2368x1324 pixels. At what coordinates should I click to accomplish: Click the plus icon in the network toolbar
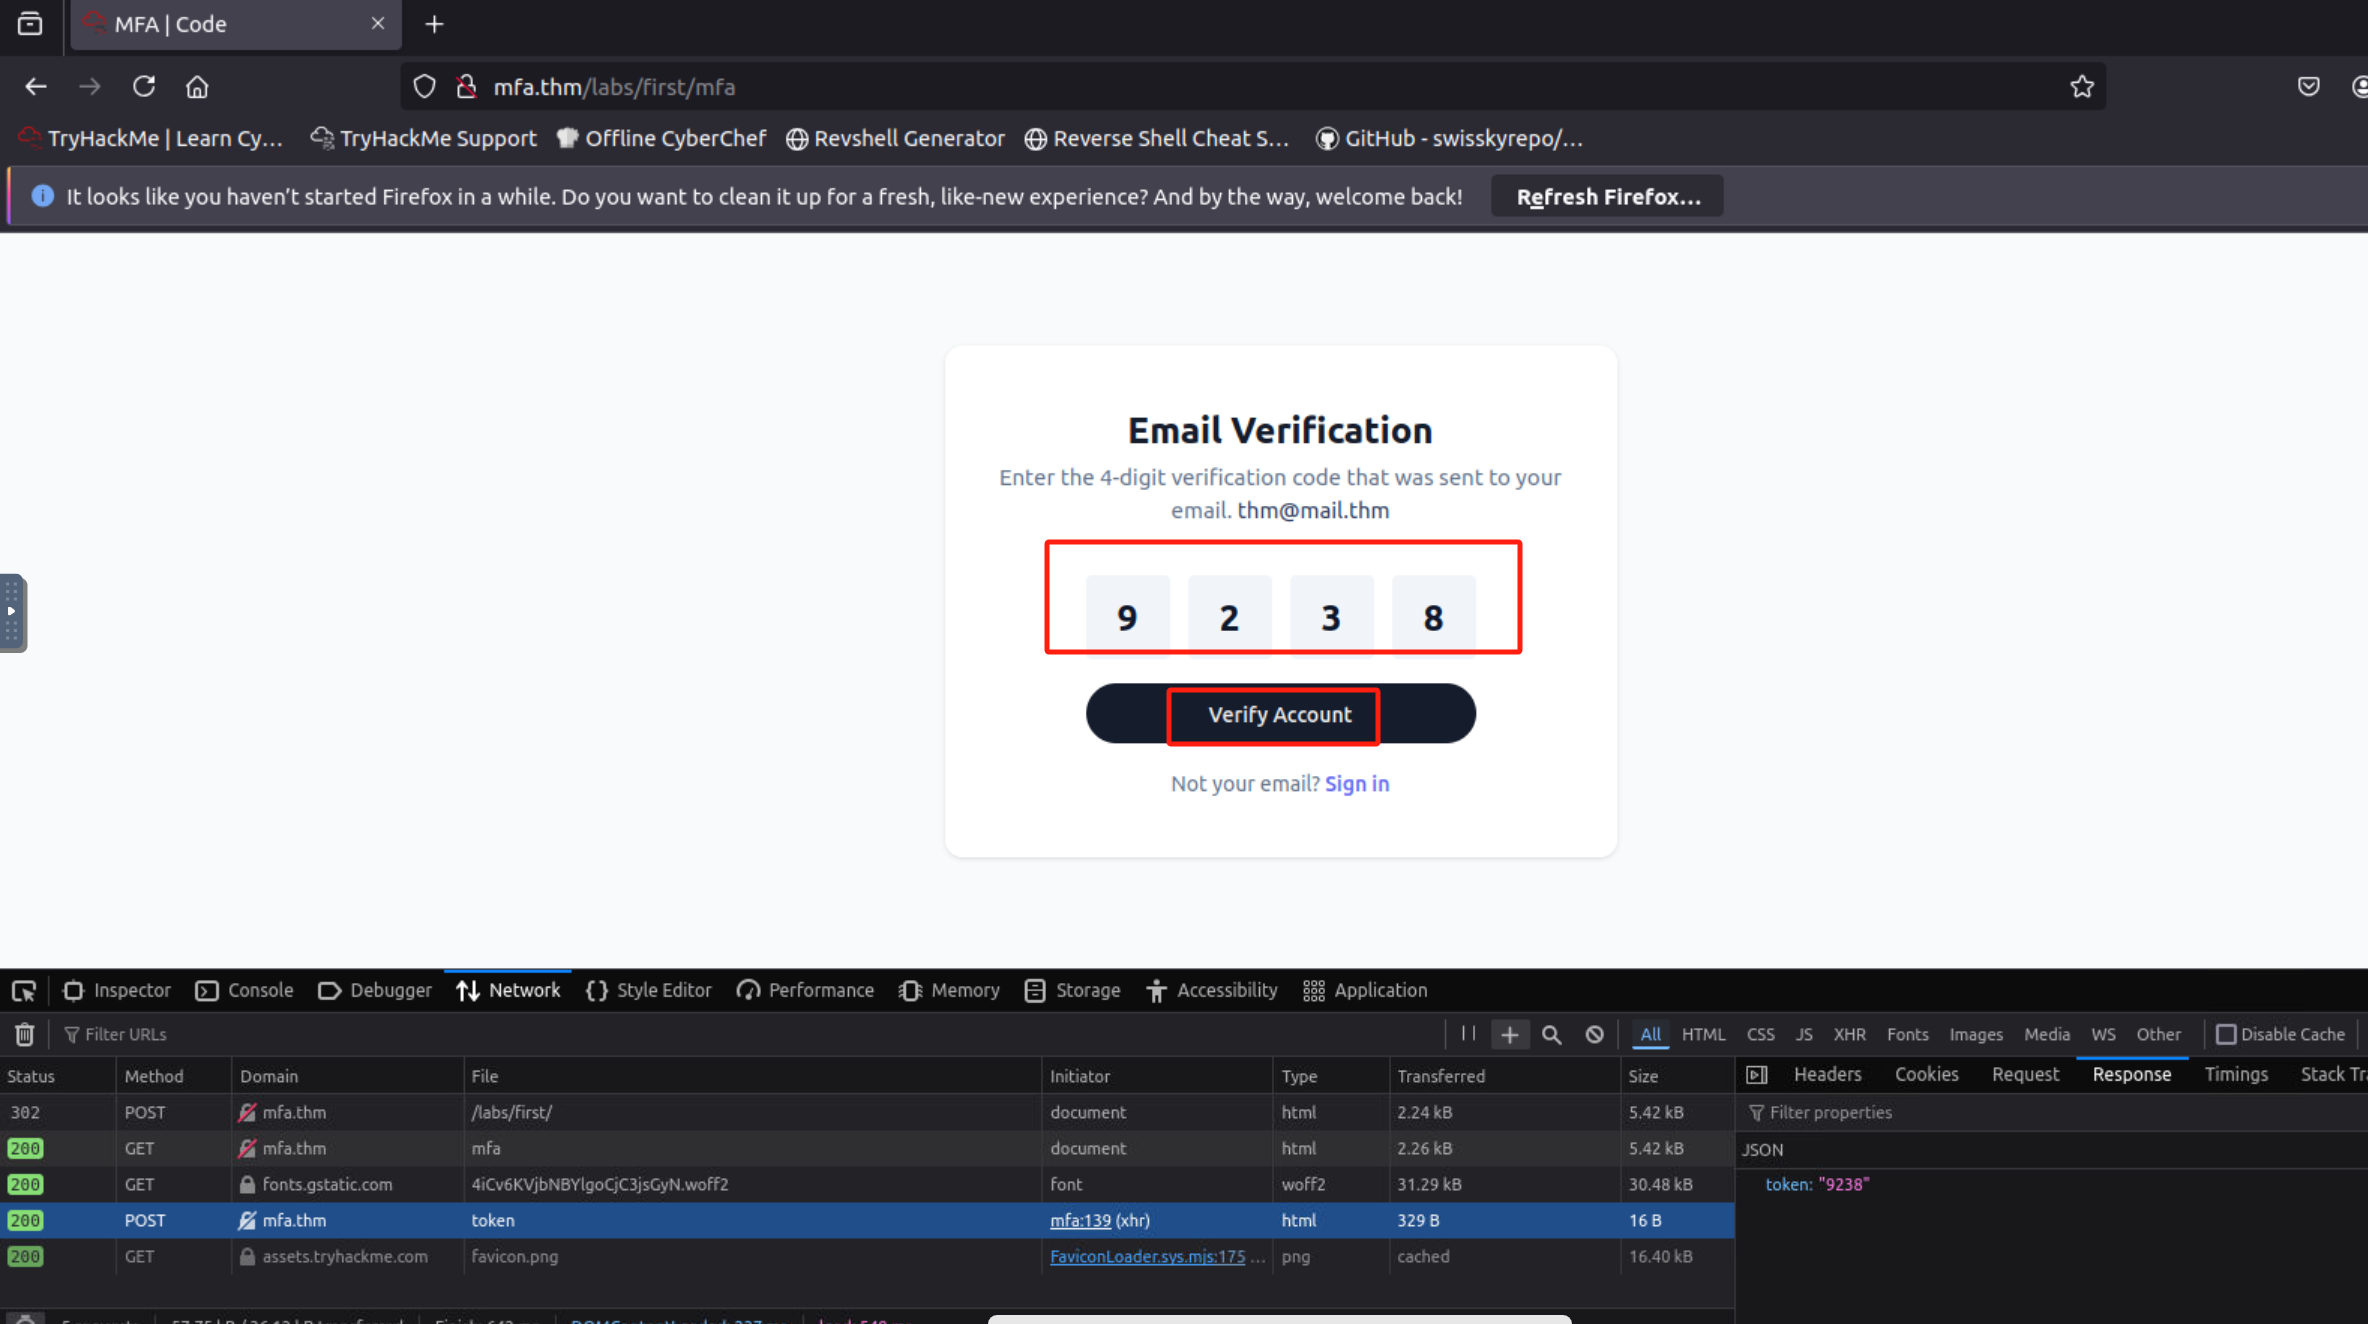coord(1510,1034)
